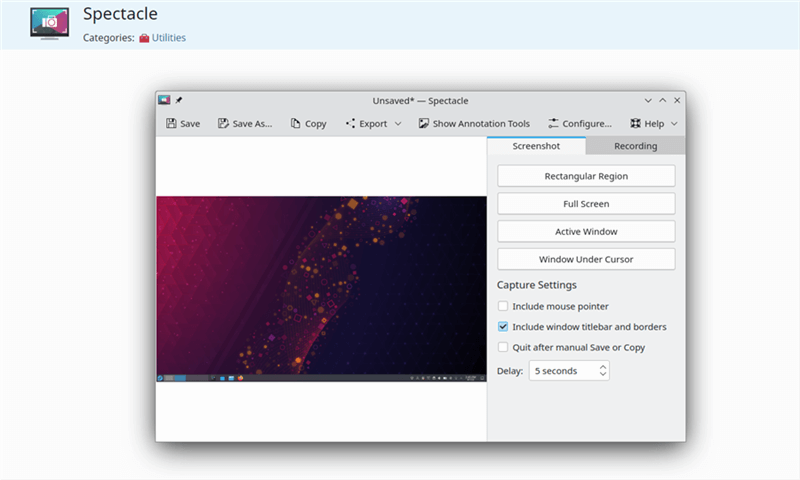Click the Copy toolbar button
This screenshot has width=800, height=480.
308,123
